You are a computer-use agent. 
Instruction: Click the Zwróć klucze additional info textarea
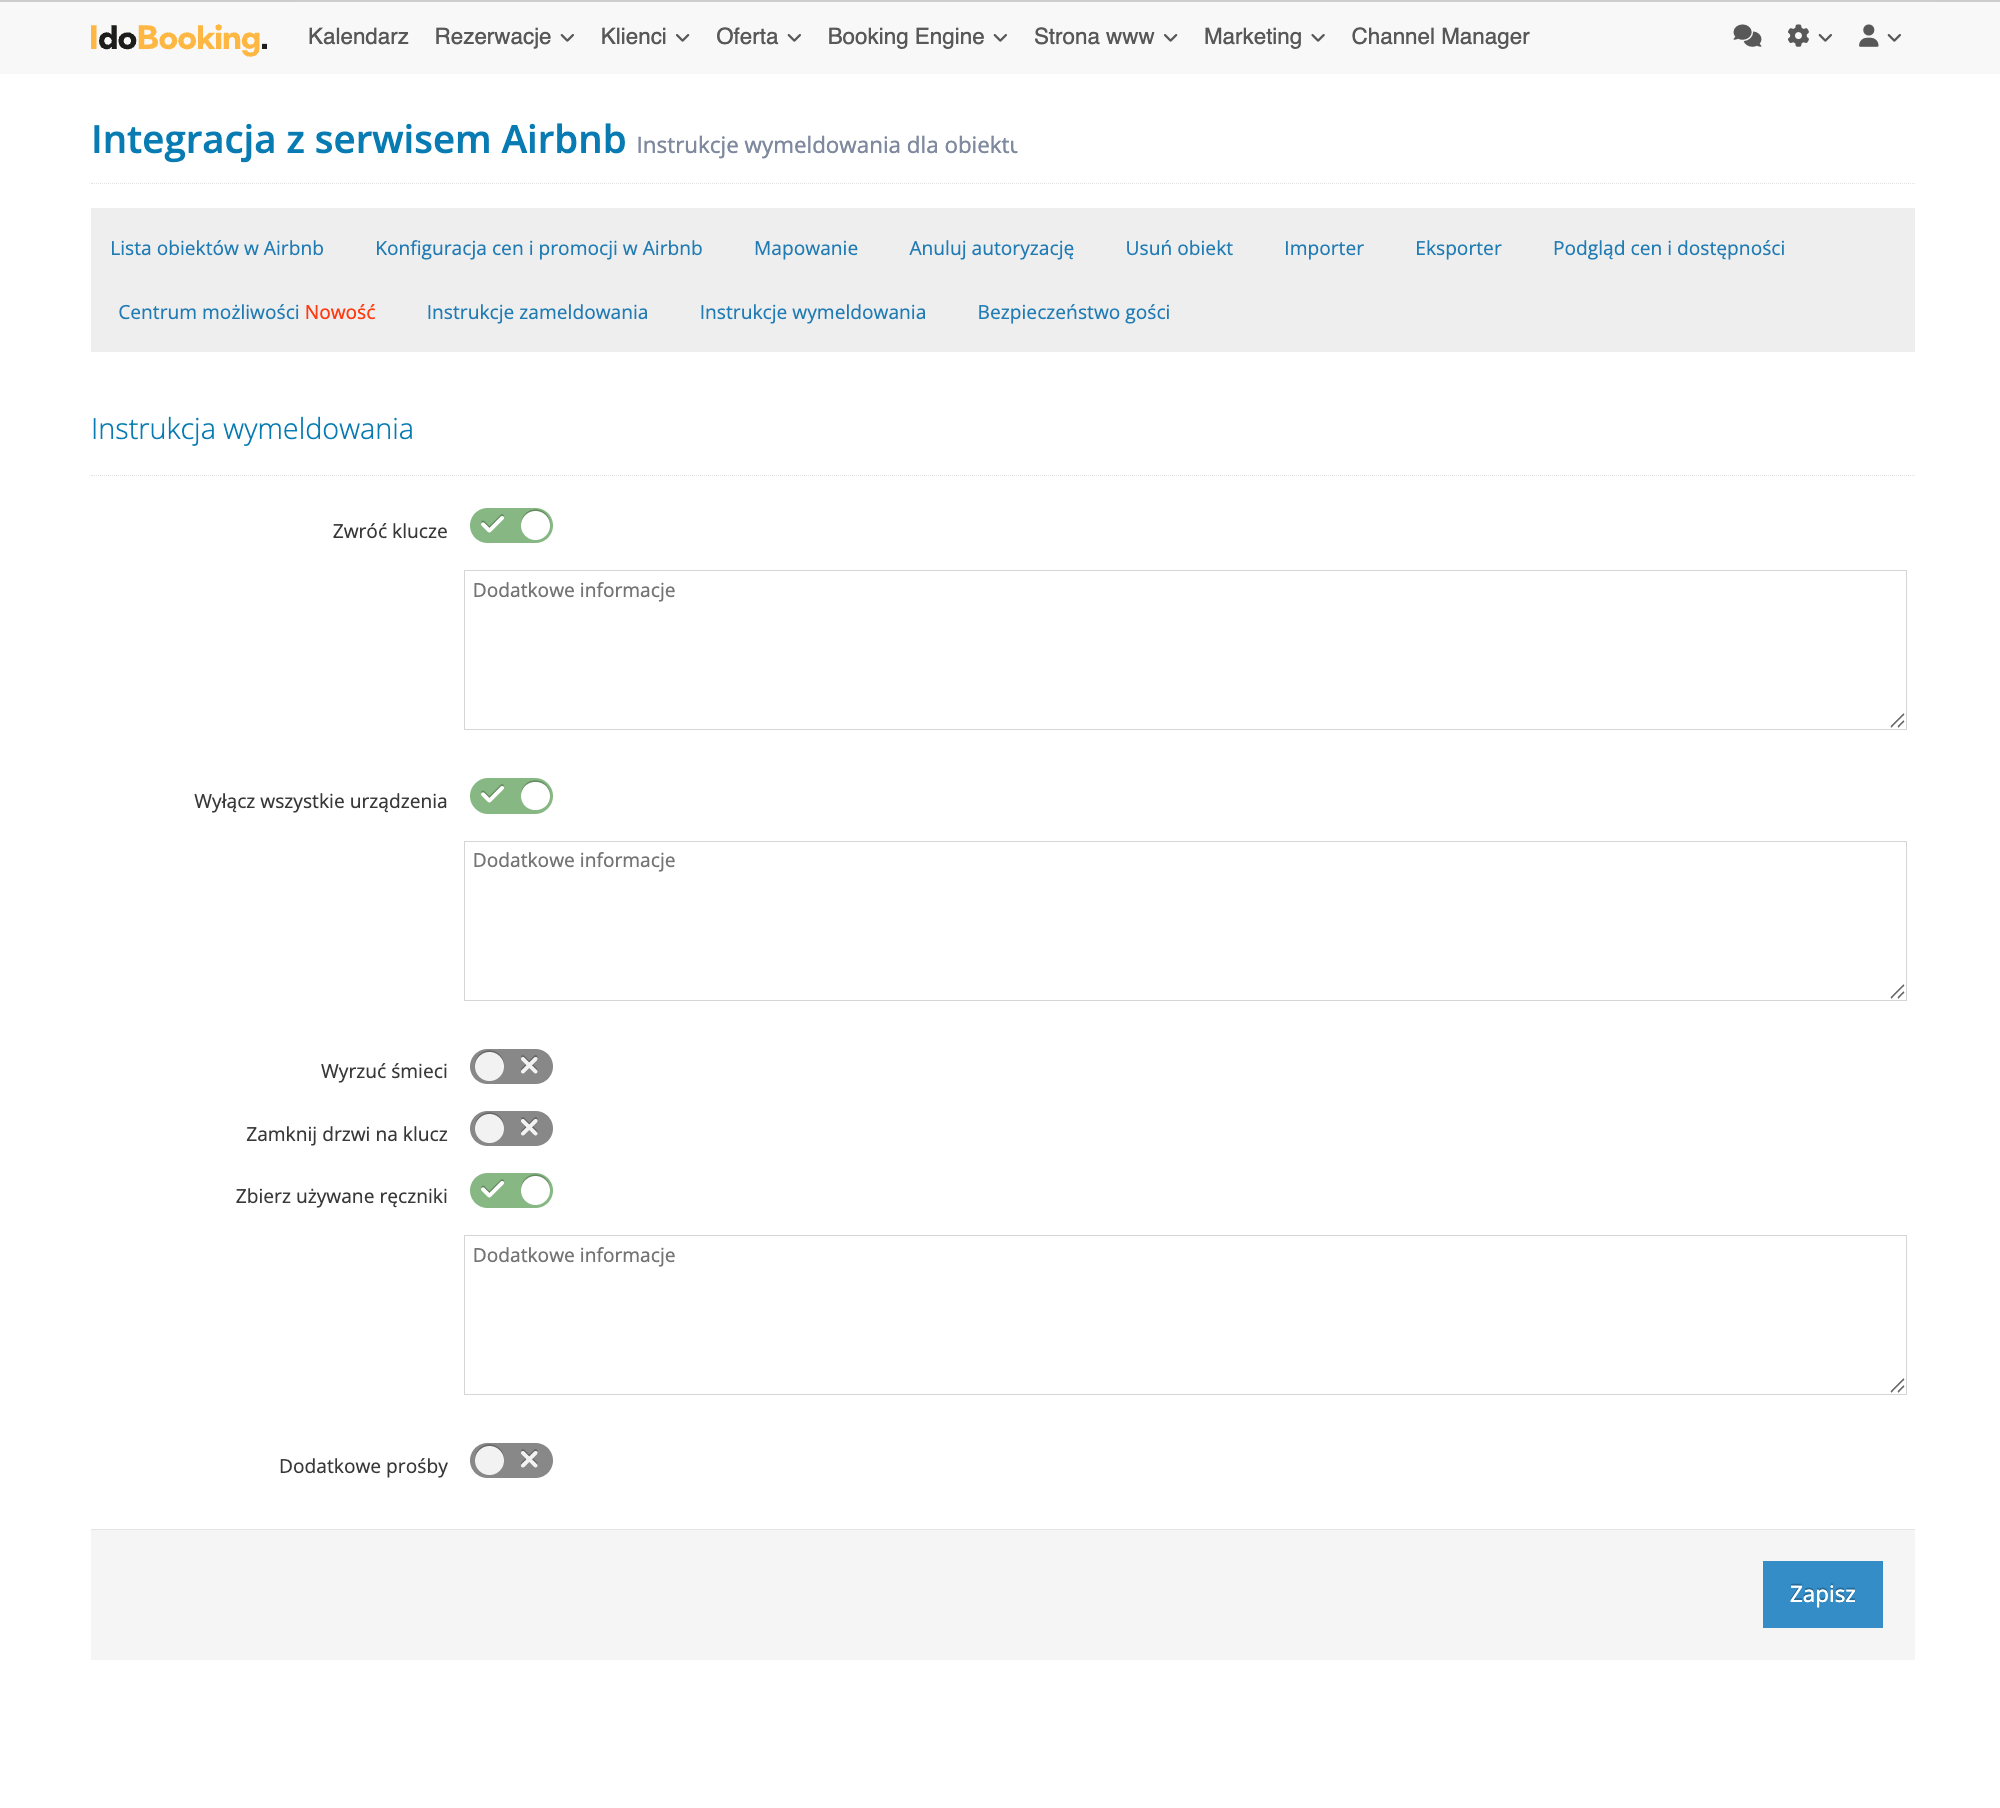pyautogui.click(x=1184, y=650)
